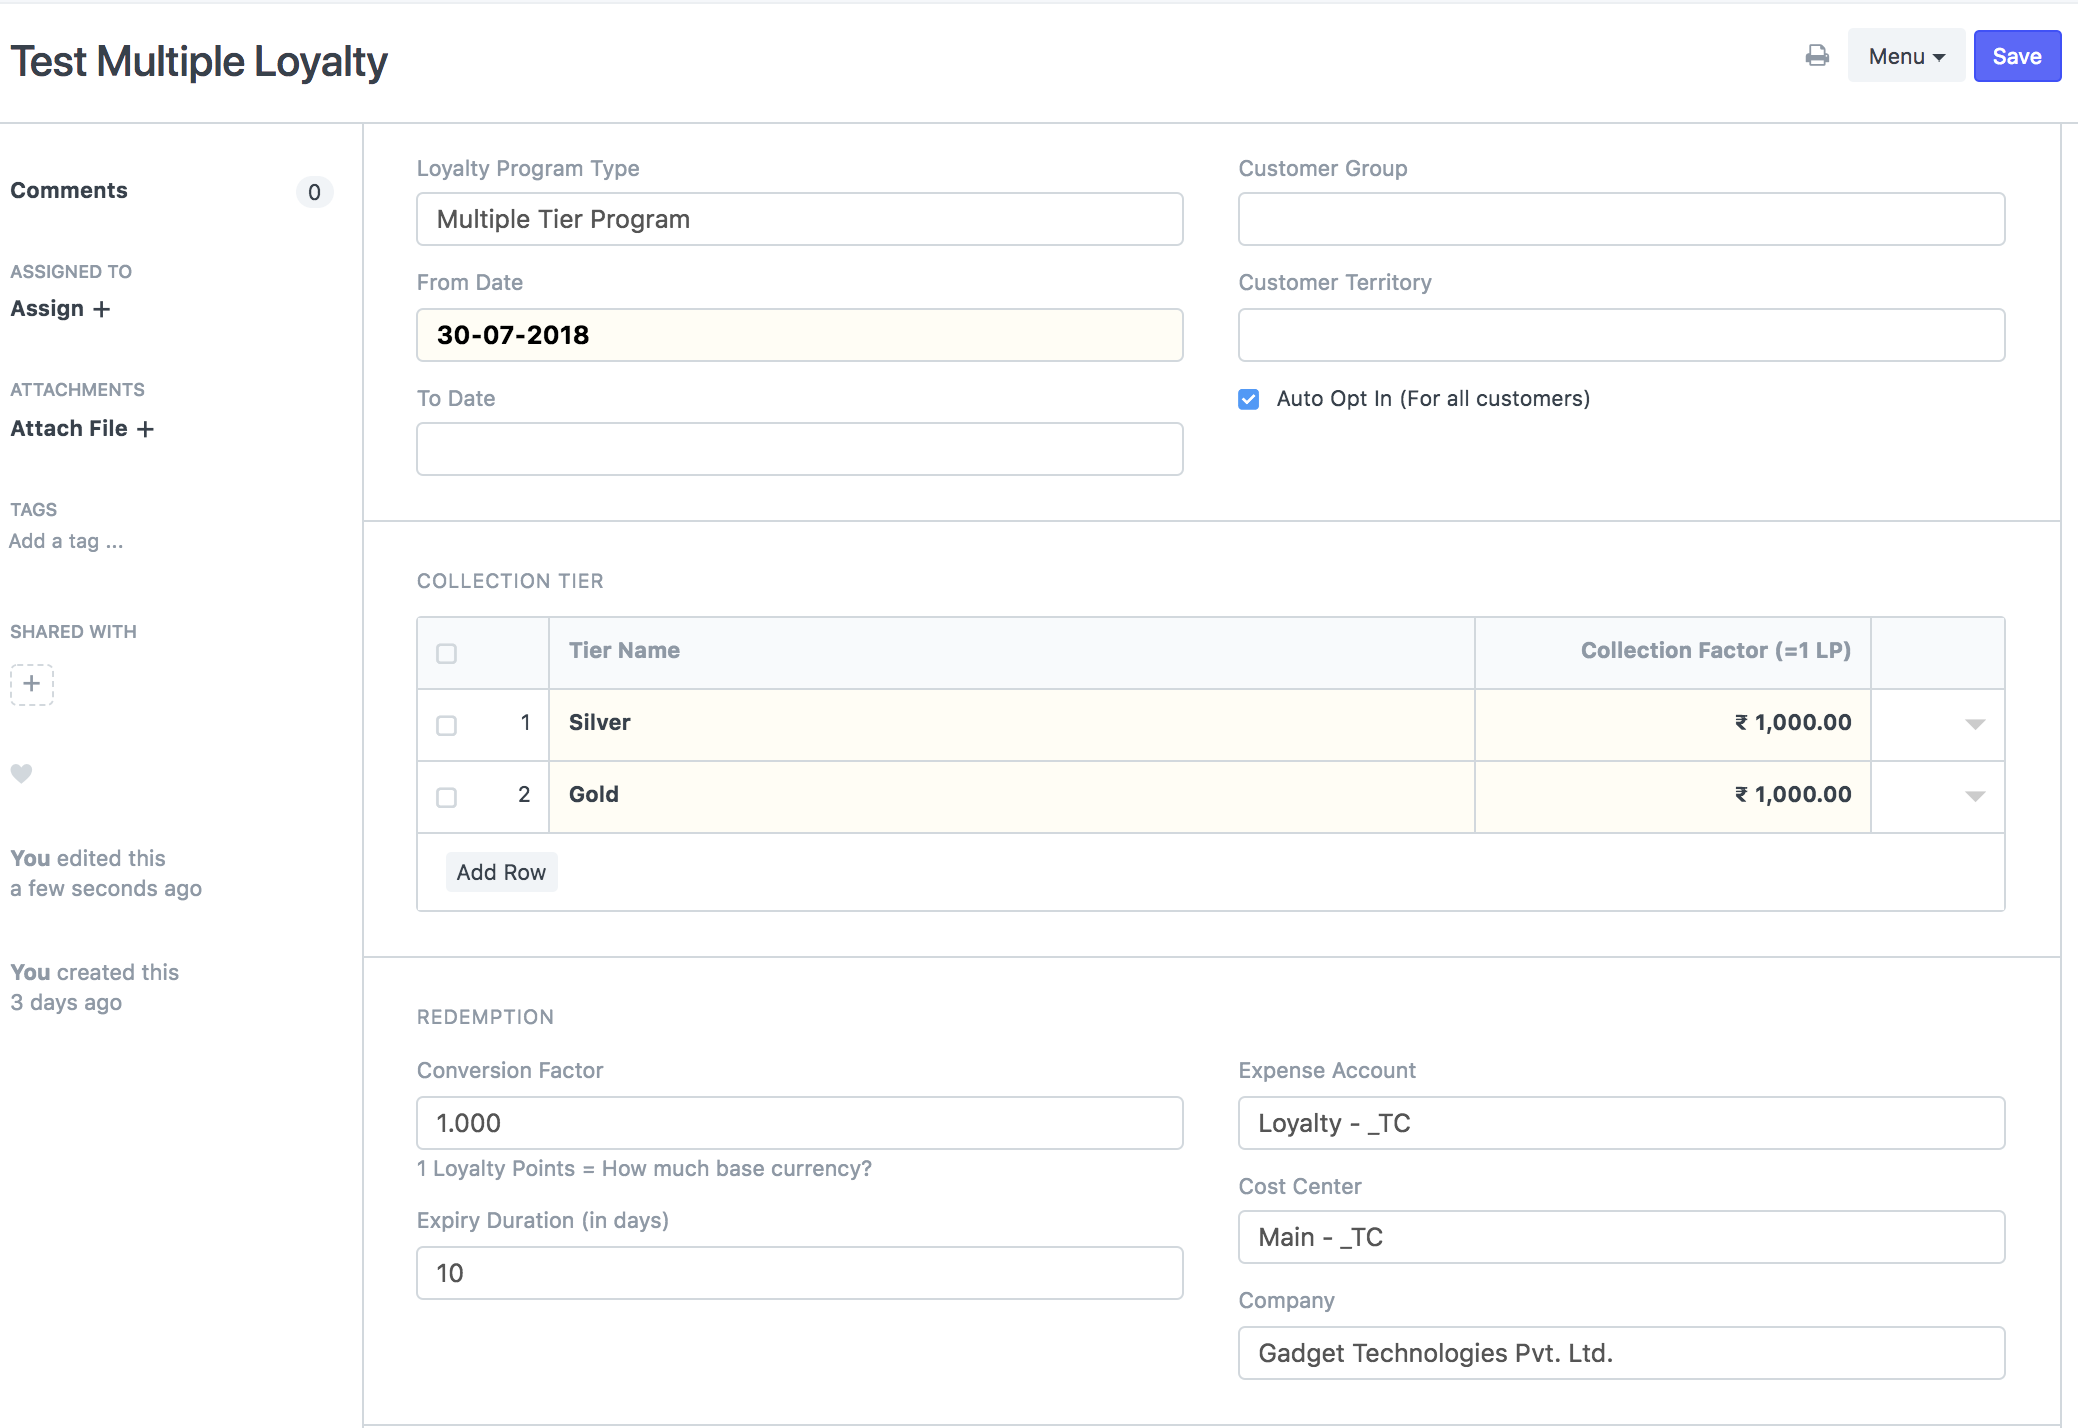This screenshot has width=2078, height=1428.
Task: Click the plus icon next to Attach File
Action: [x=146, y=429]
